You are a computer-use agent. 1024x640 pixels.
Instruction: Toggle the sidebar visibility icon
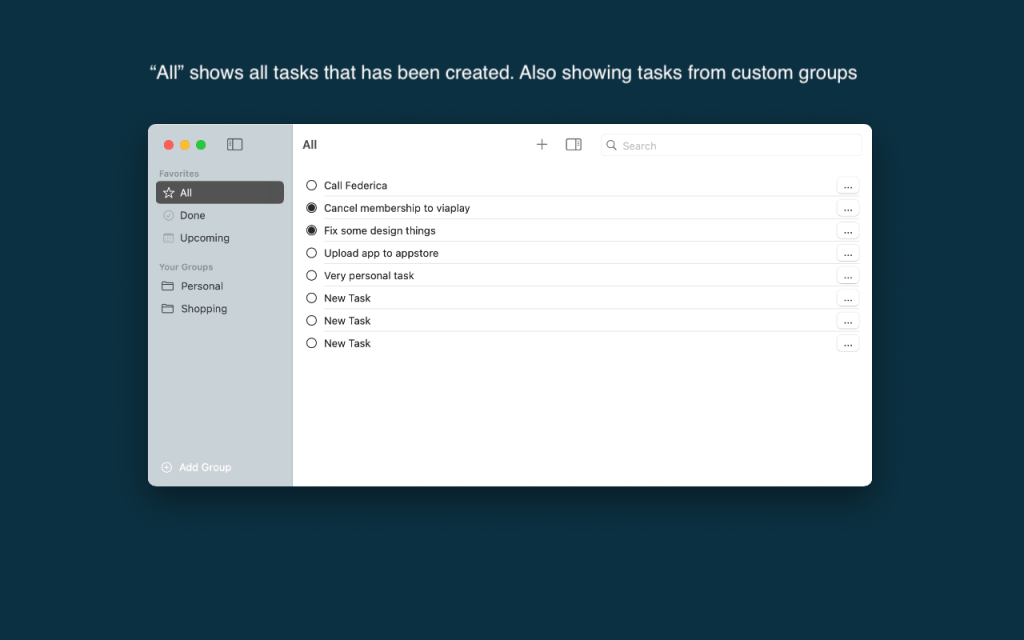pos(235,145)
